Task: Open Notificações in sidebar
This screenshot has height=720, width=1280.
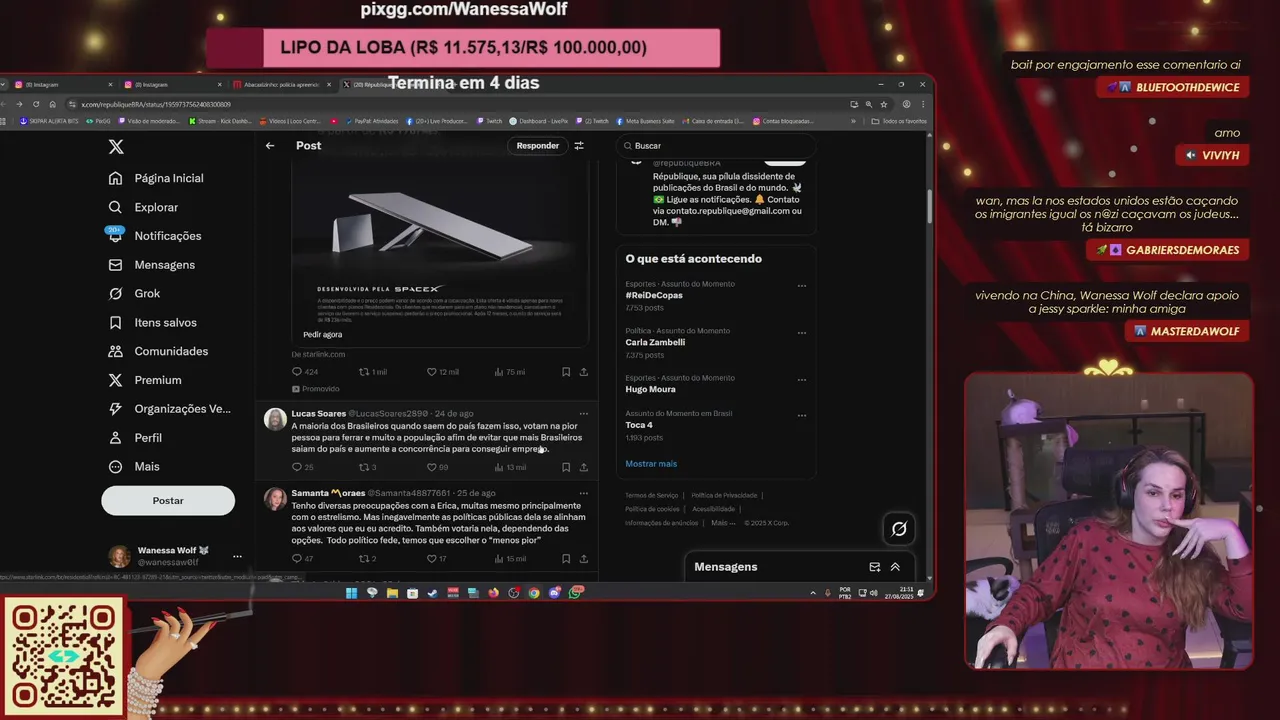Action: (x=155, y=236)
